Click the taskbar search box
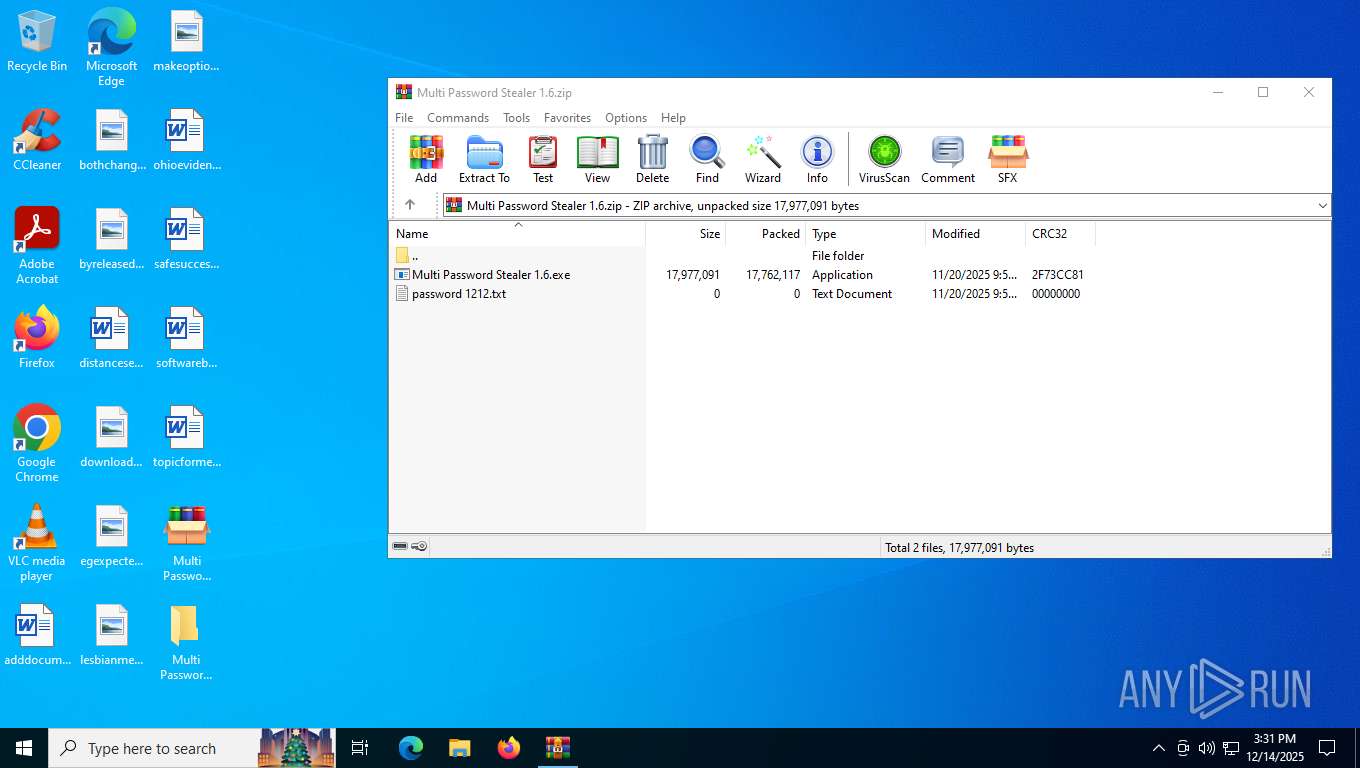Image resolution: width=1360 pixels, height=768 pixels. 193,748
